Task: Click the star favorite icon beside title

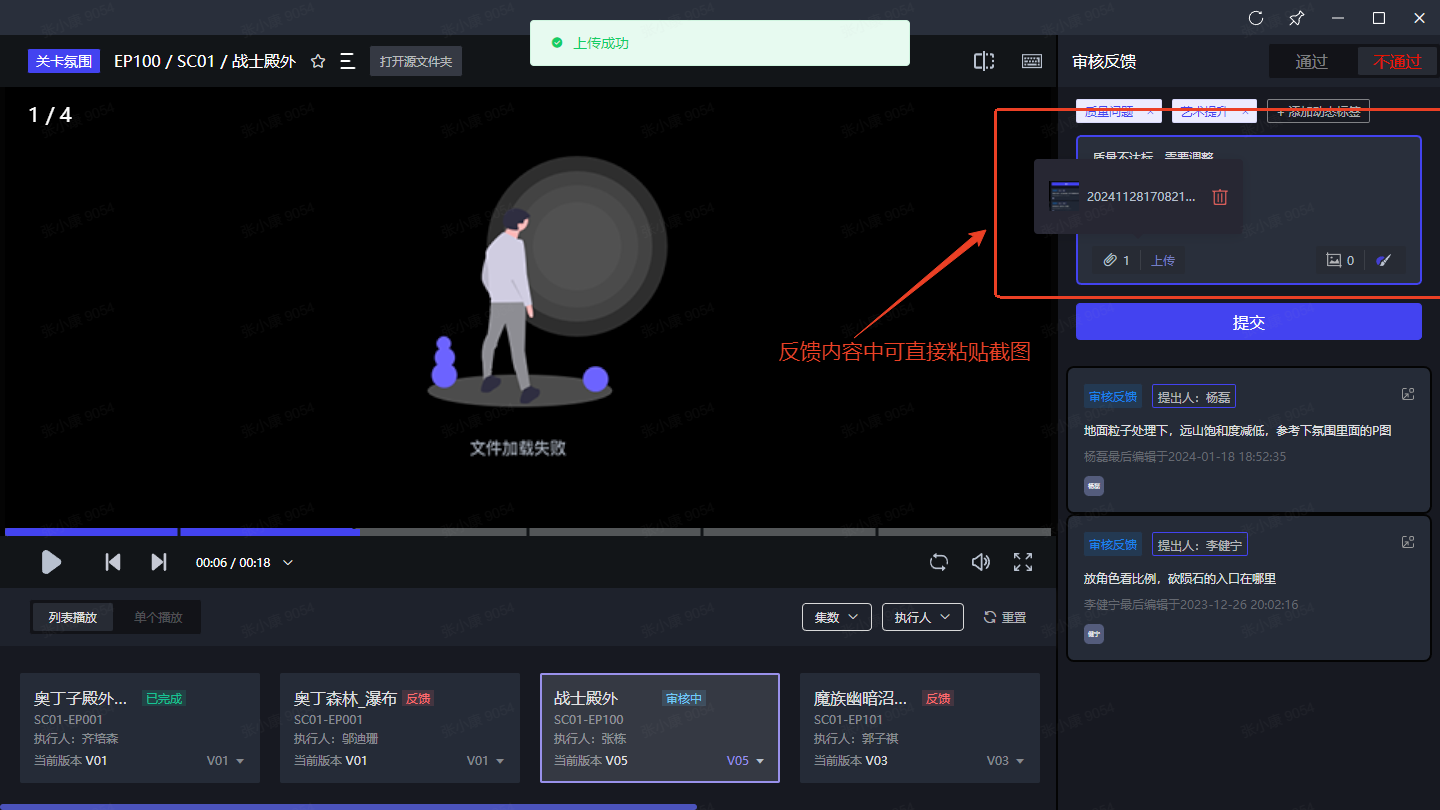Action: [x=318, y=62]
